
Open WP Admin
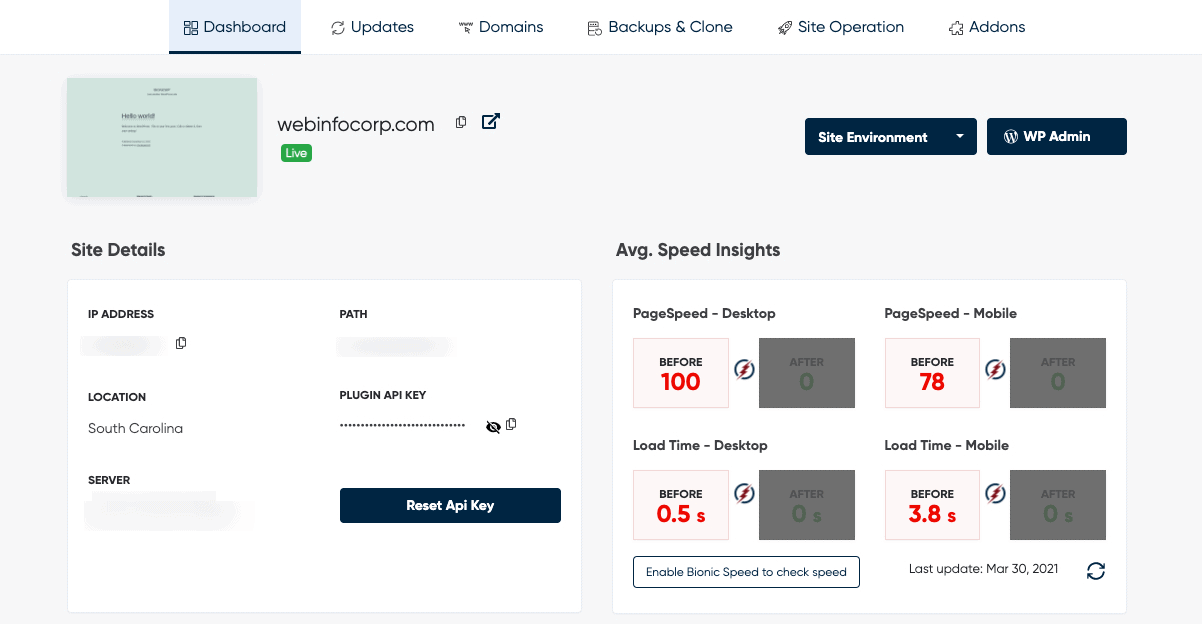point(1057,137)
